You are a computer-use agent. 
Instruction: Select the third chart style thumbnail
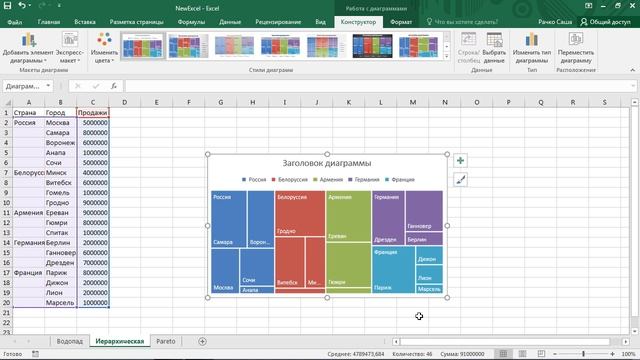pyautogui.click(x=234, y=46)
